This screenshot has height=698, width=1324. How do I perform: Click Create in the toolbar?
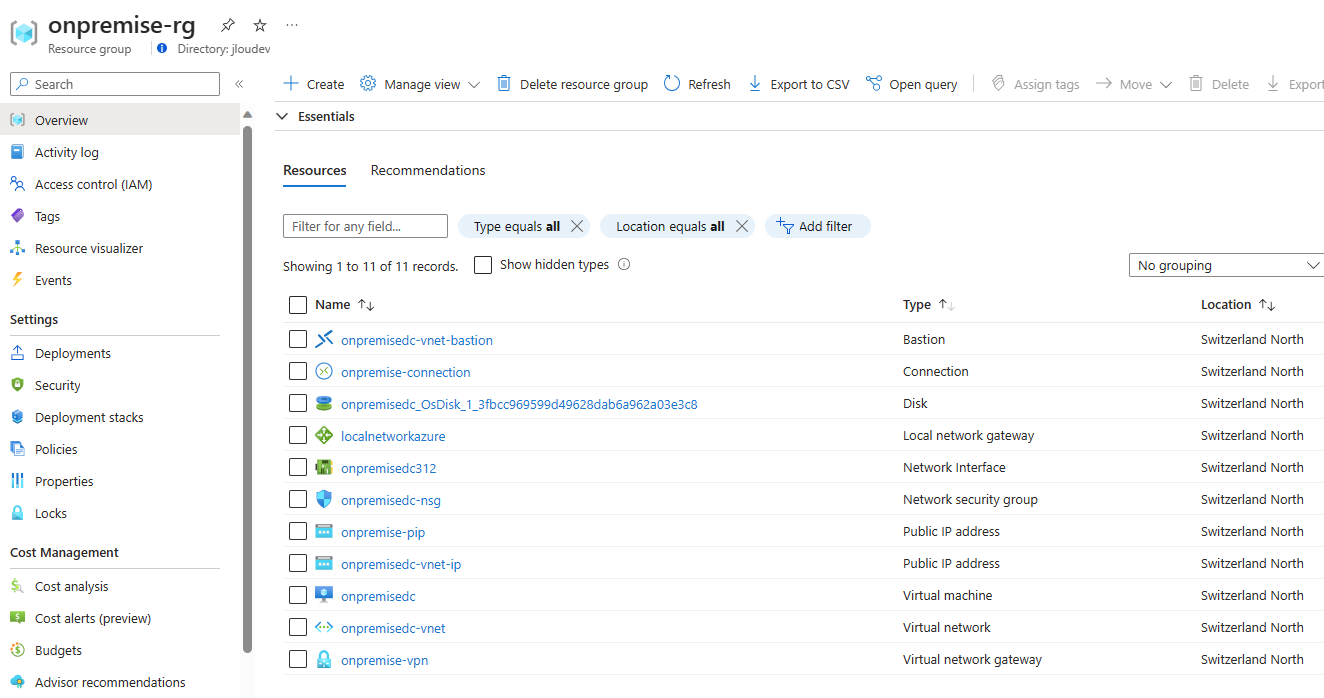[x=314, y=84]
